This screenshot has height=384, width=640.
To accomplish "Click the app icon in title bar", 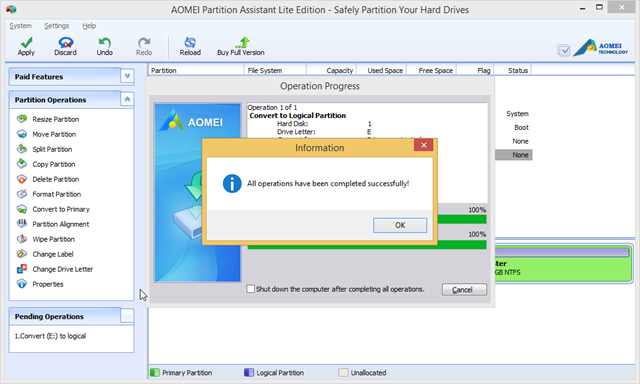I will (x=11, y=9).
